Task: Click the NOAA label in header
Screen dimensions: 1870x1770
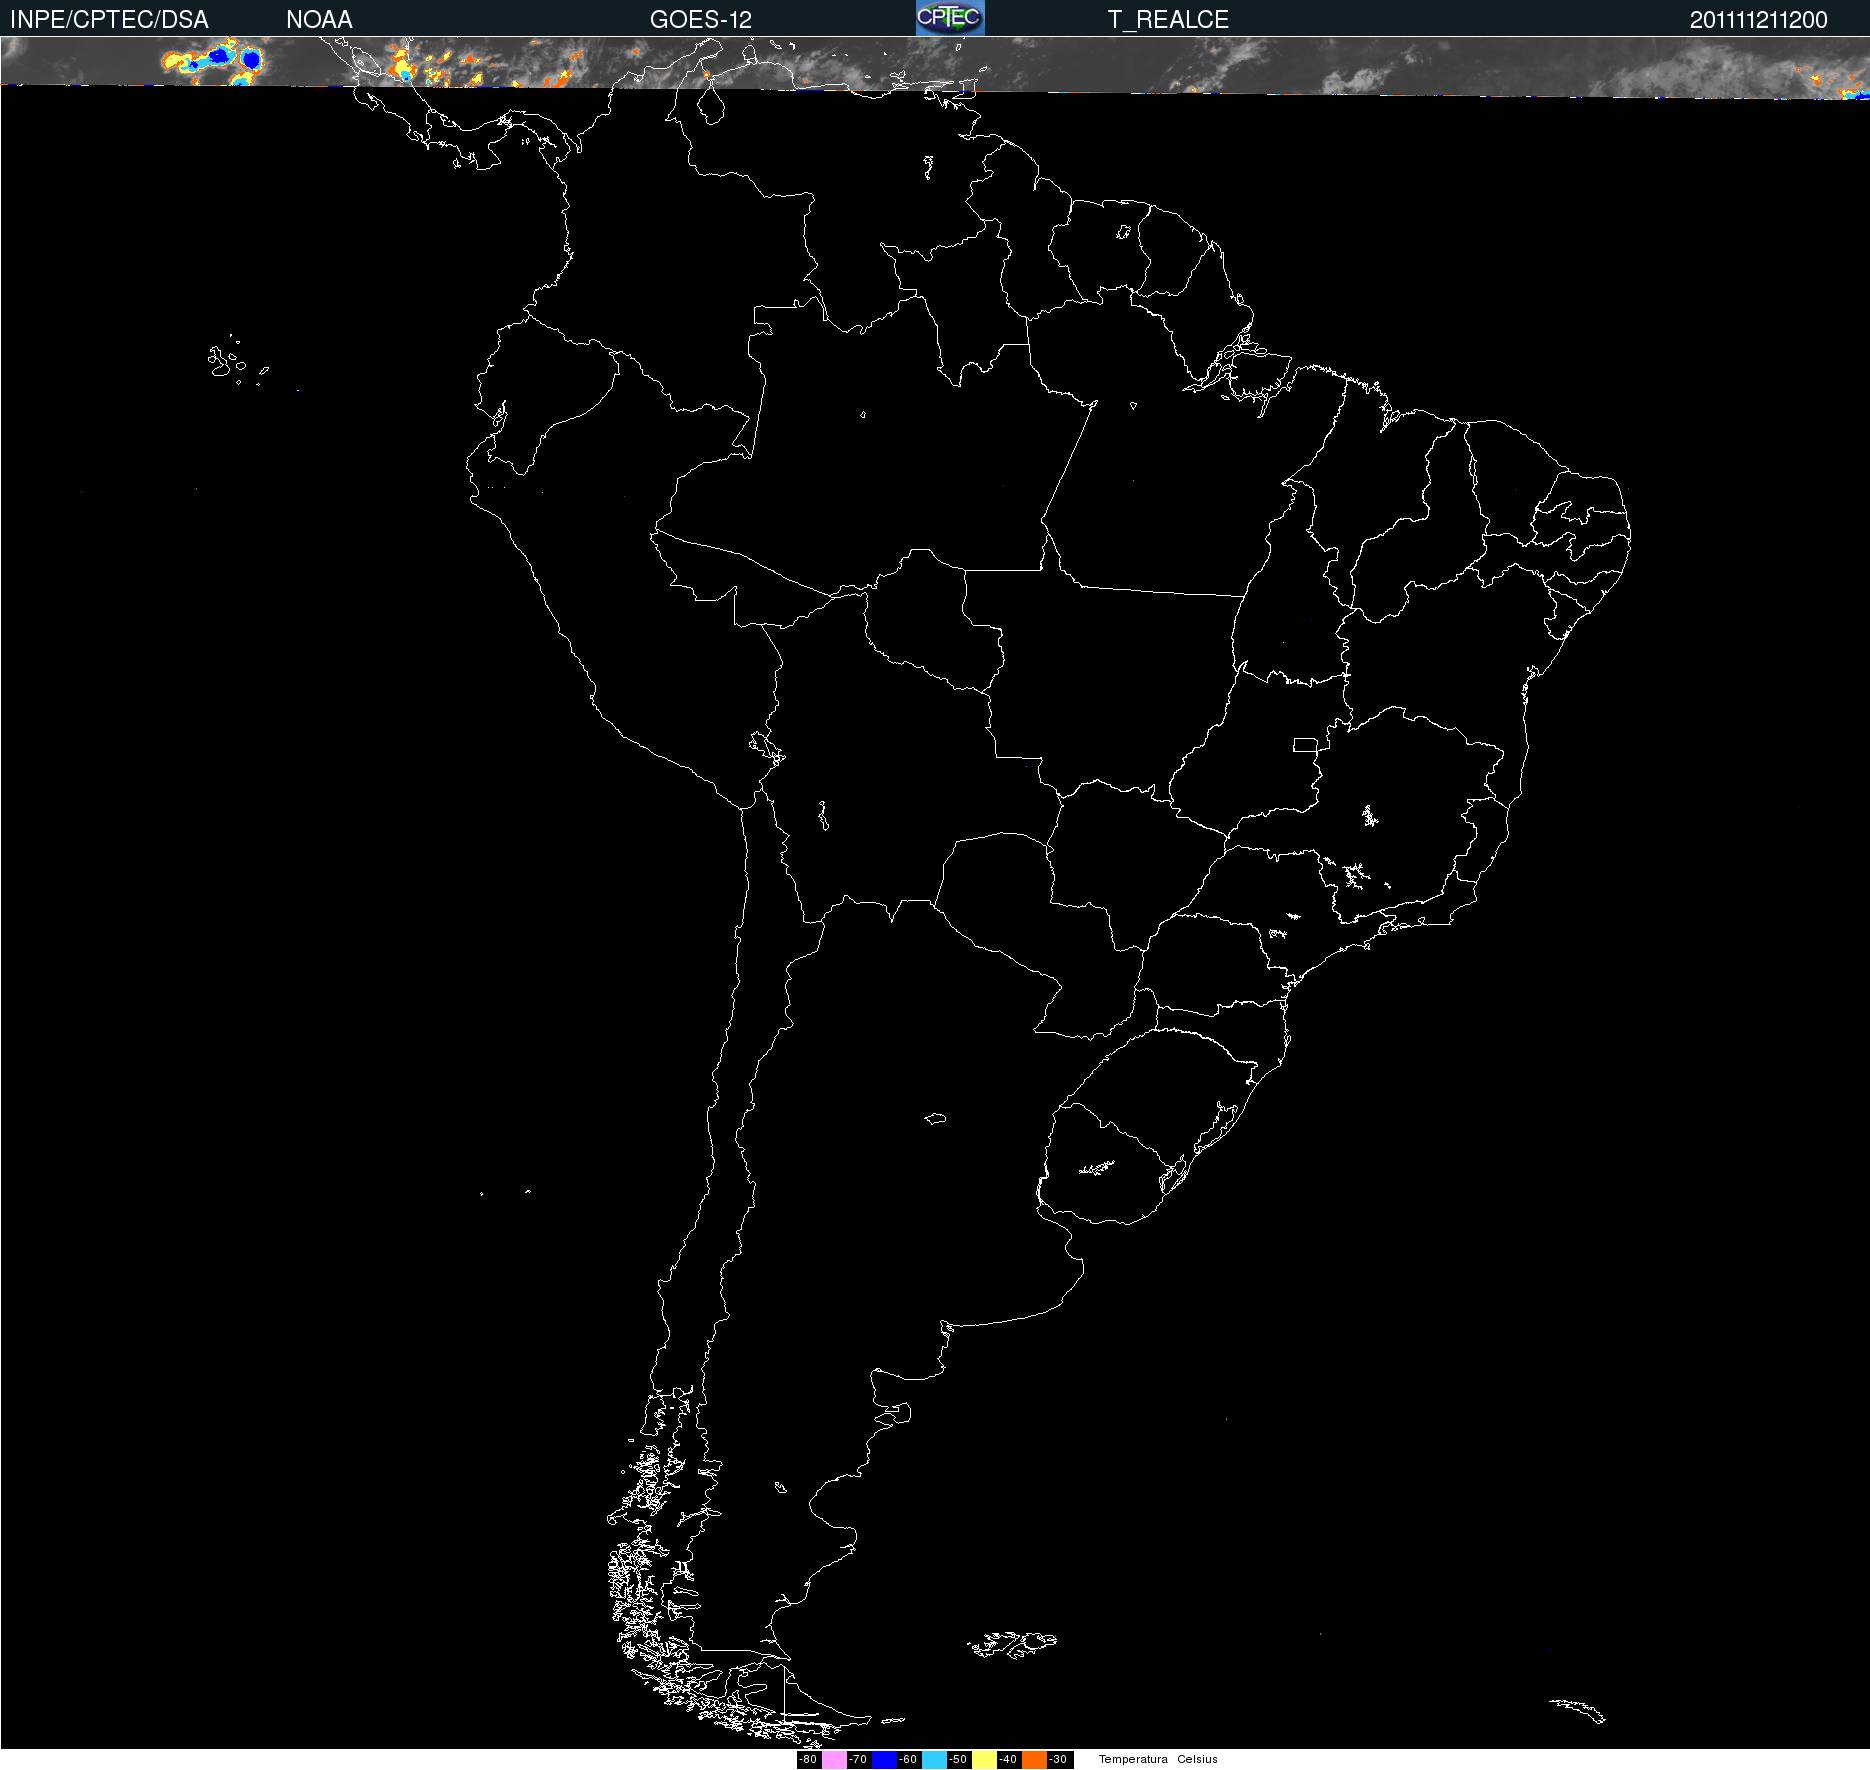Action: [x=319, y=19]
